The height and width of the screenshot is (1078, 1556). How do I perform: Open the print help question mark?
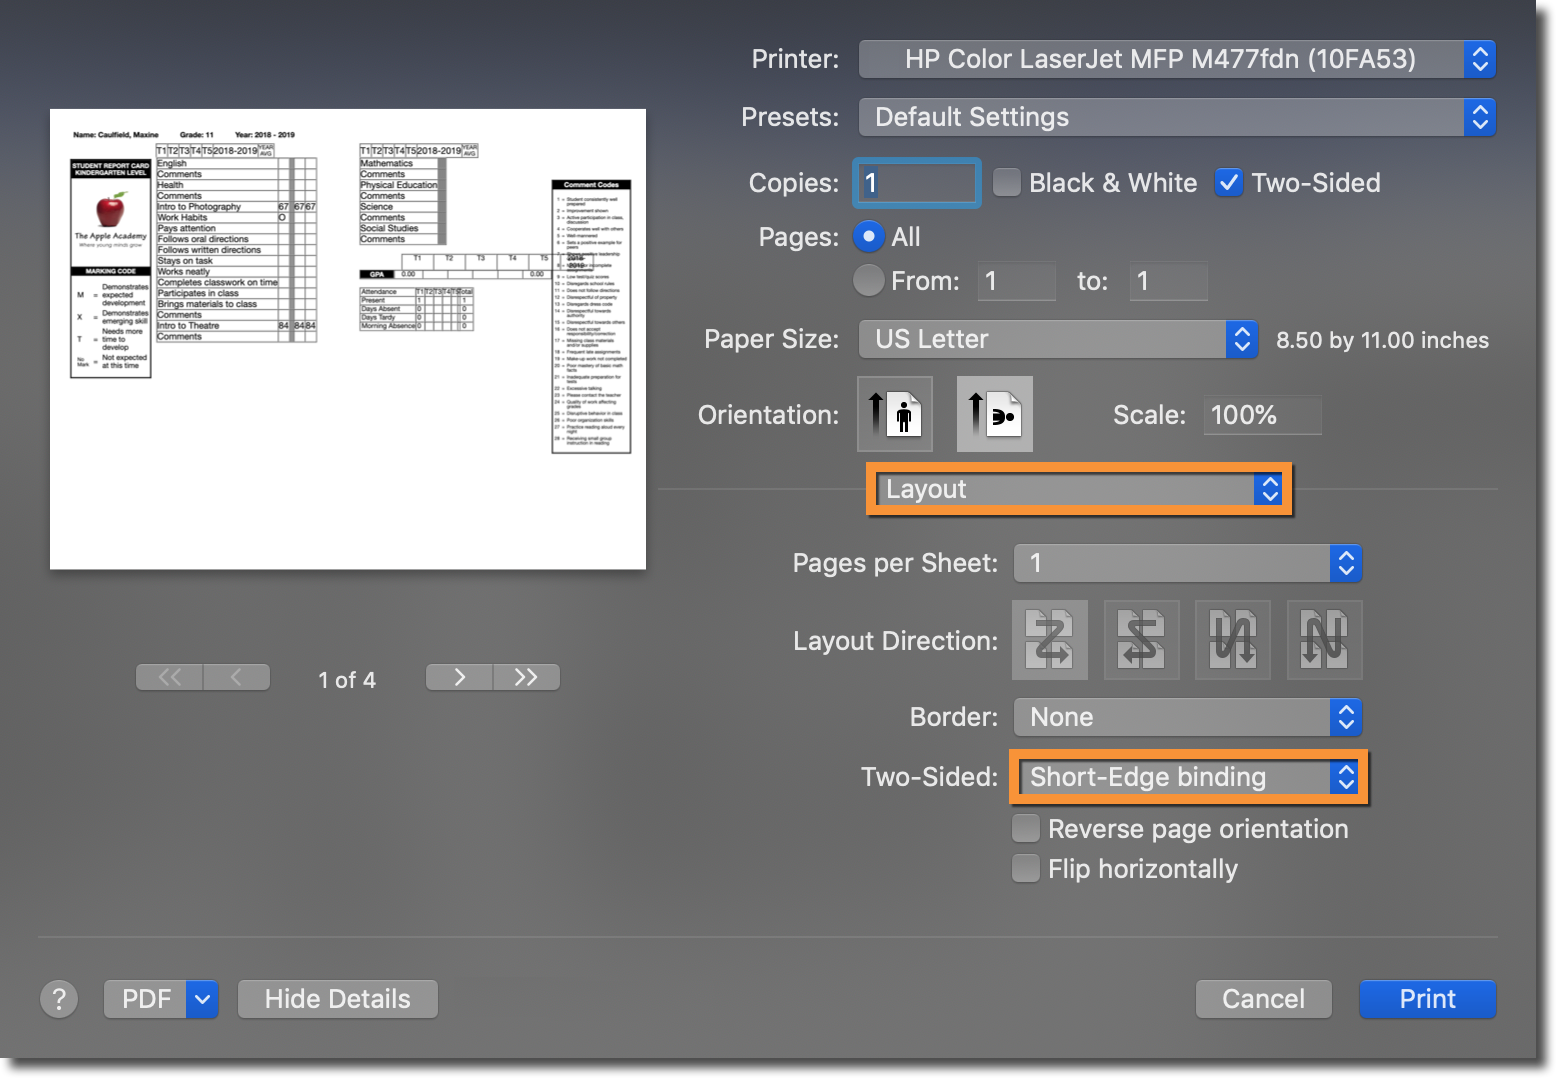tap(59, 999)
